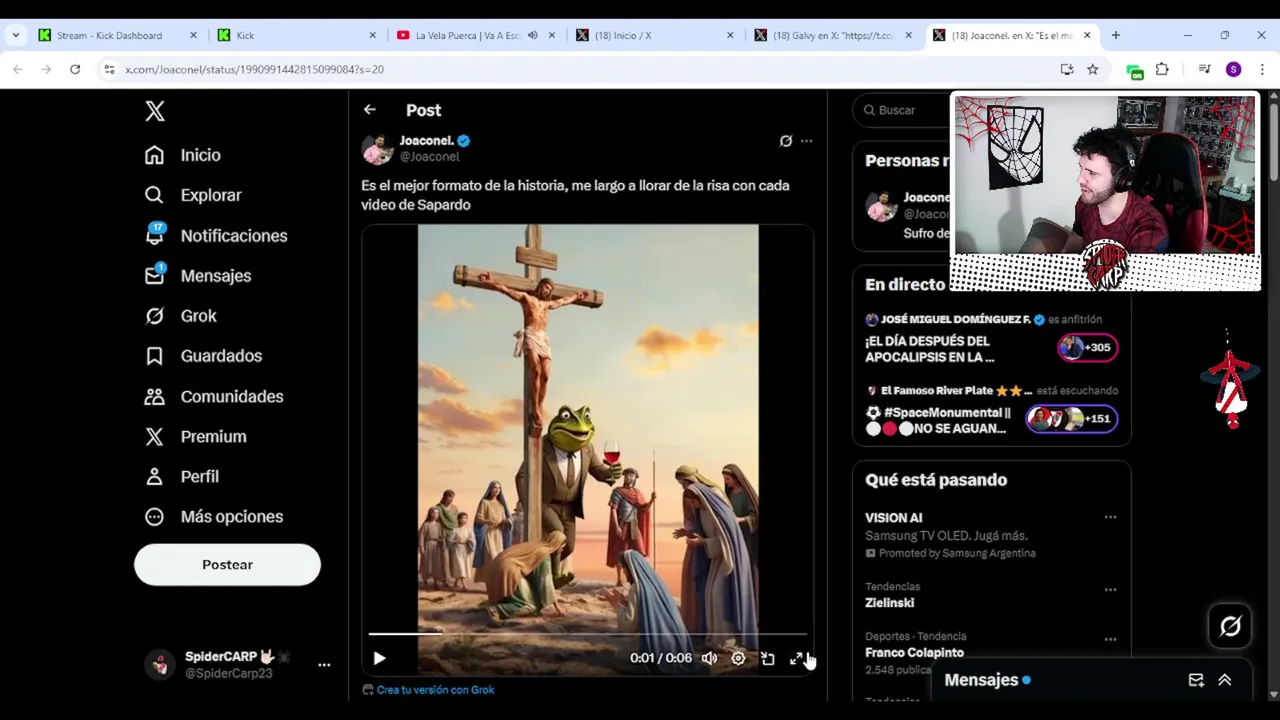Open Perfil person icon

coord(154,476)
